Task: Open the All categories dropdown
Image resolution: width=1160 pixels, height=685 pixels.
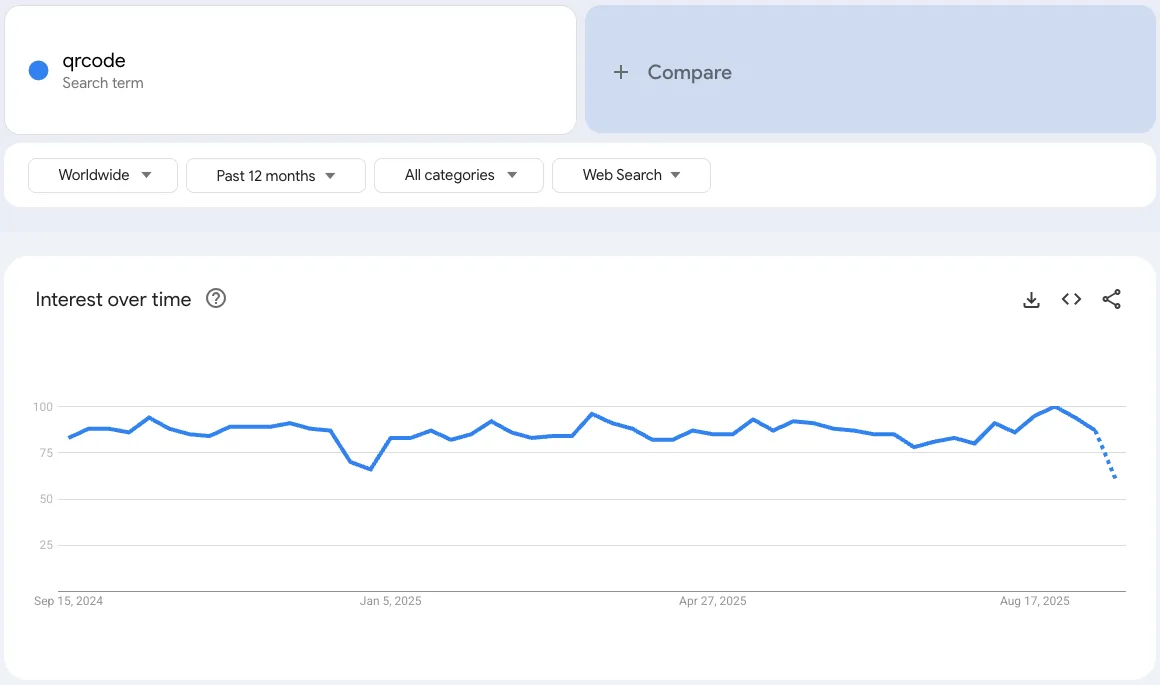Action: pos(459,175)
